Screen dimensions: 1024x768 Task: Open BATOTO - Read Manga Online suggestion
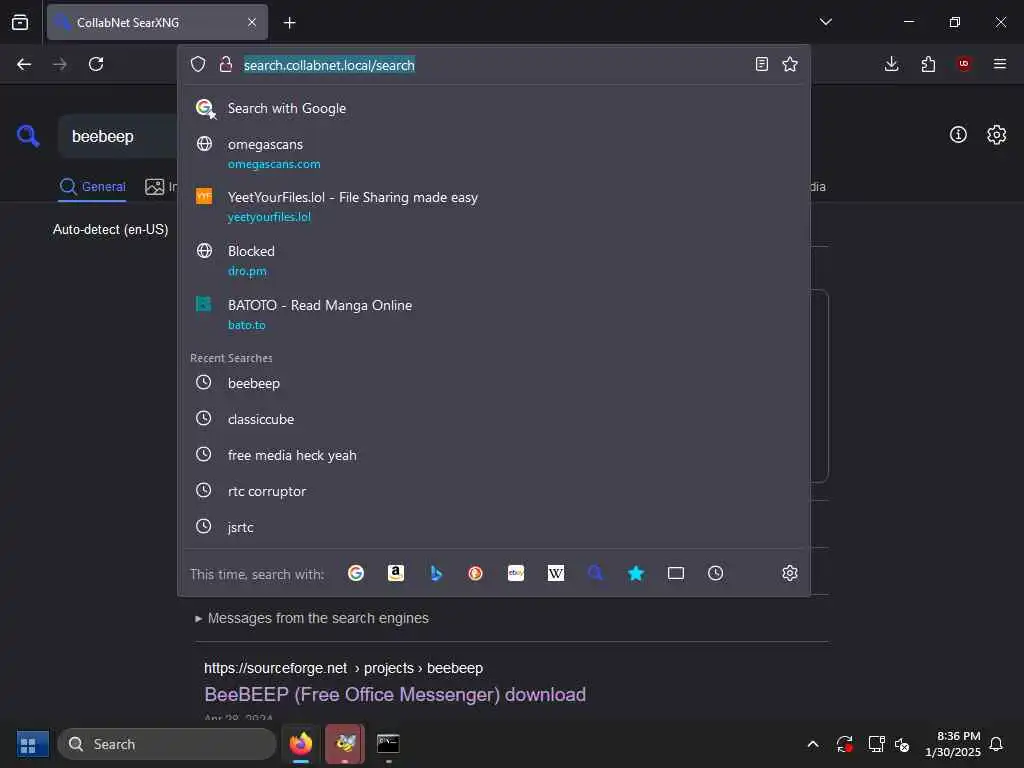(x=494, y=314)
